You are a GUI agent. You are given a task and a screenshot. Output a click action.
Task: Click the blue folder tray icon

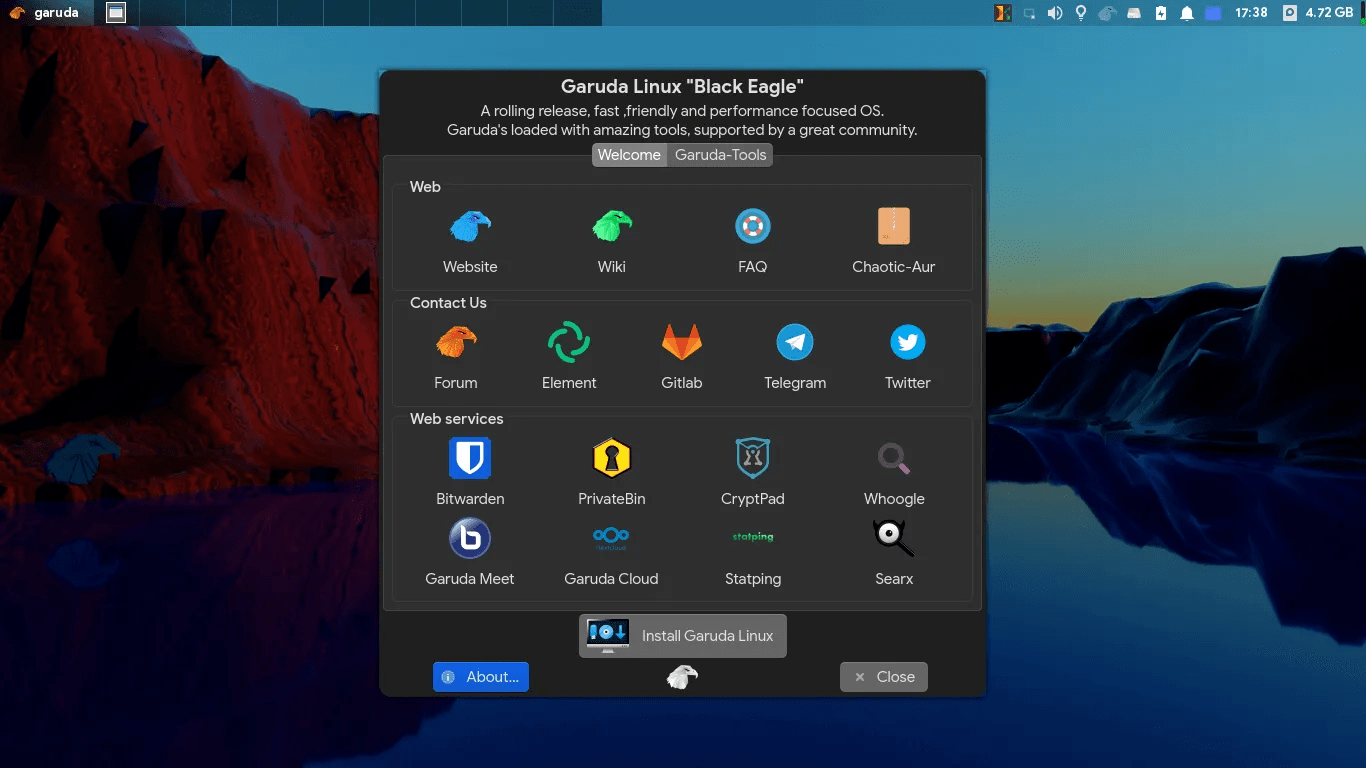pyautogui.click(x=1213, y=13)
